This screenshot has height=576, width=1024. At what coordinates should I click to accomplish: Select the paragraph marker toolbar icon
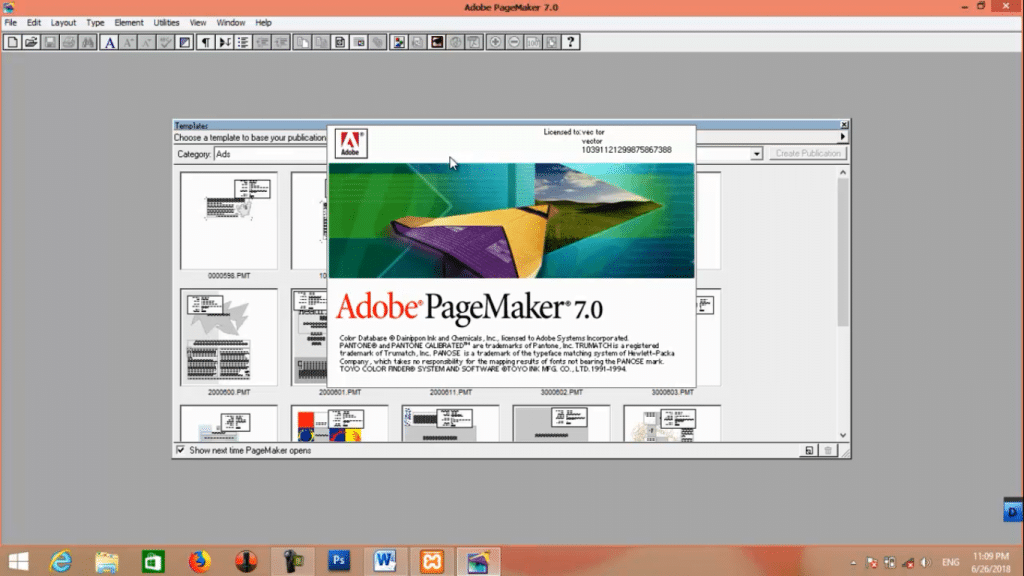[204, 42]
